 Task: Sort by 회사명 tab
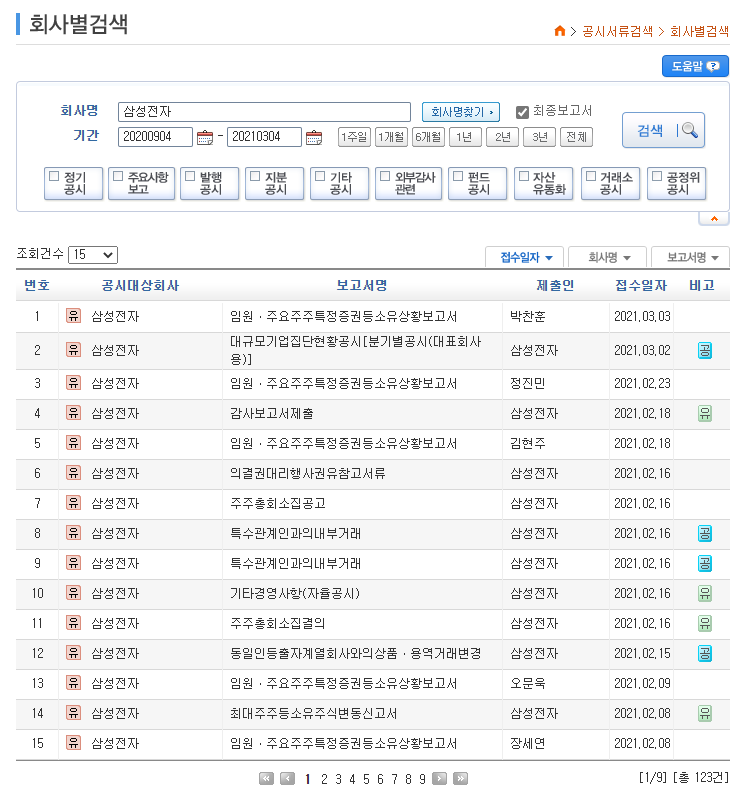(x=608, y=257)
